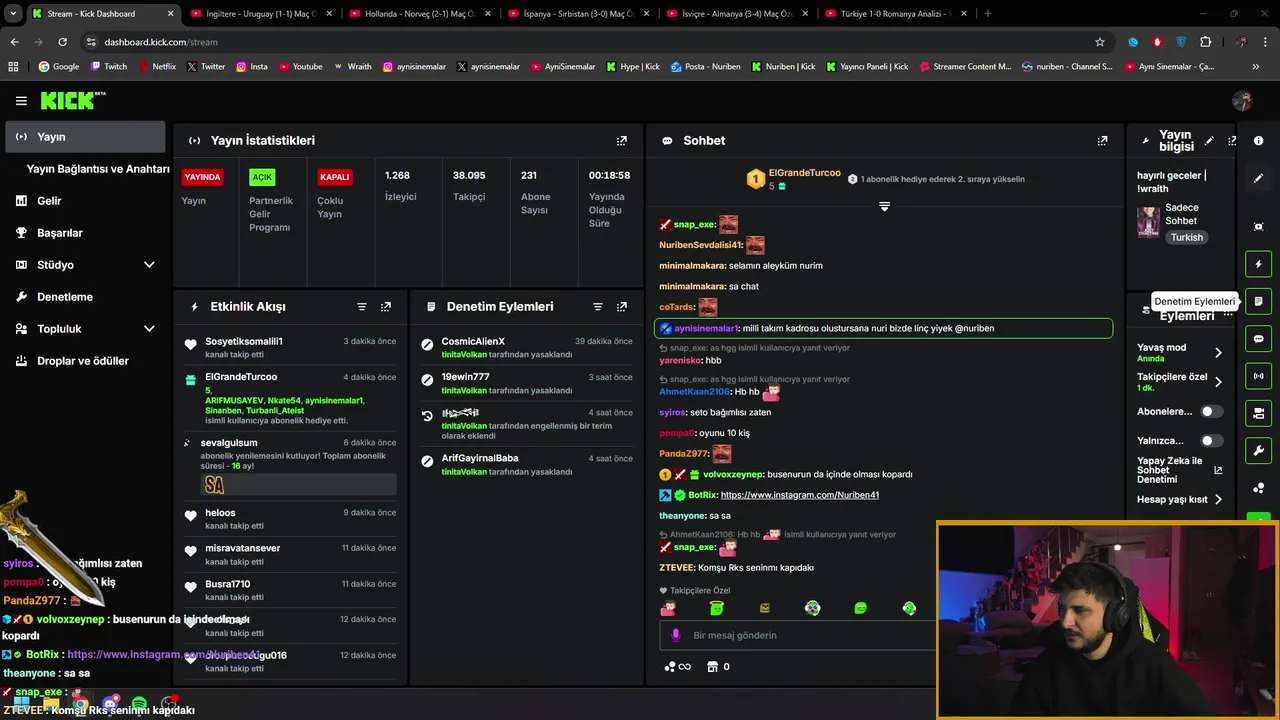Click the Sosyetiksomalili1 follow event
1280x720 pixels.
click(x=290, y=348)
